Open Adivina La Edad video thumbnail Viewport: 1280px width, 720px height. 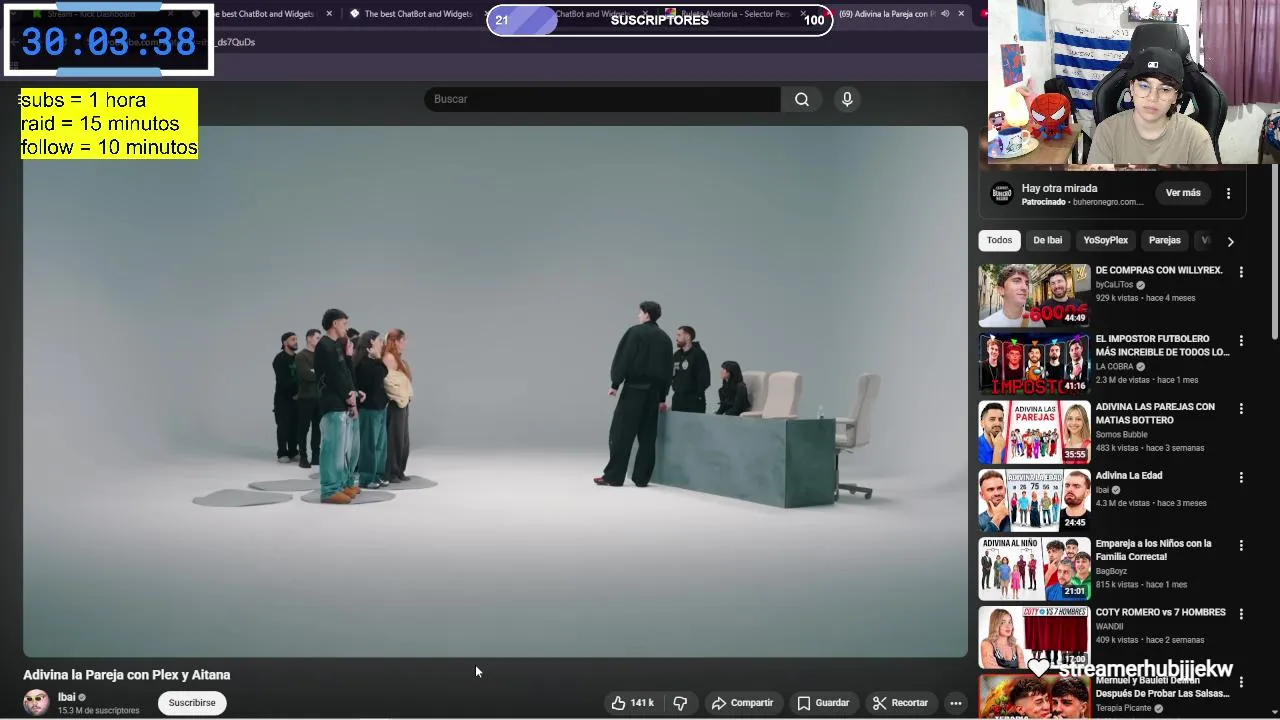(1034, 500)
